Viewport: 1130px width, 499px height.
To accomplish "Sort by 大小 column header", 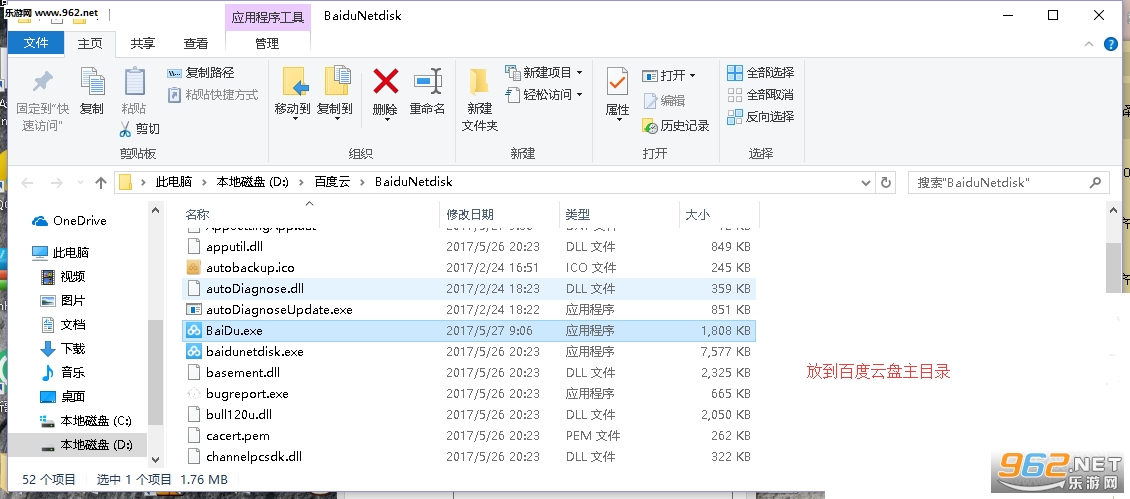I will click(x=719, y=214).
